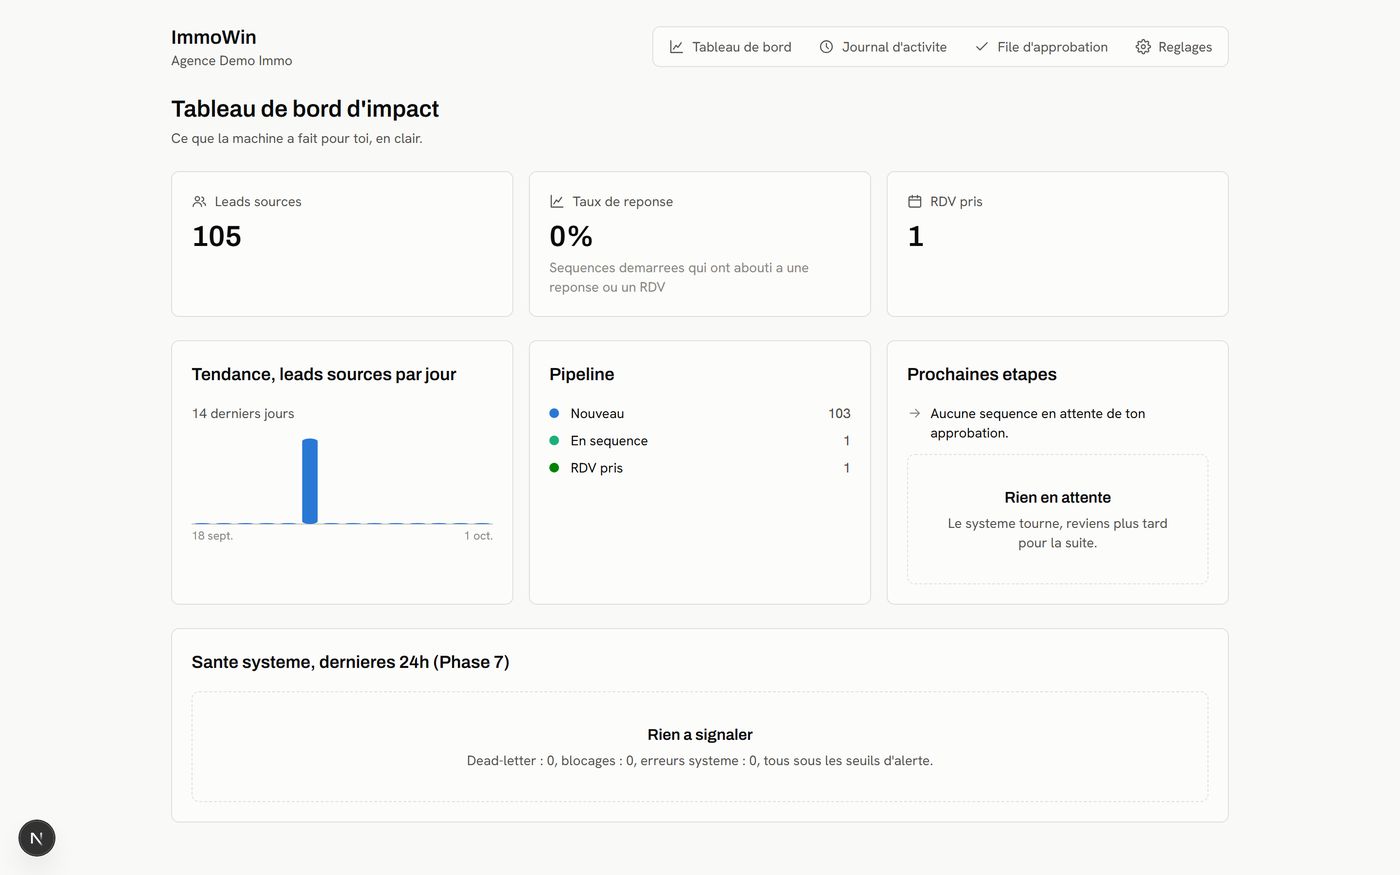The width and height of the screenshot is (1400, 875).
Task: Open the Tableau de bord tab
Action: tap(730, 47)
